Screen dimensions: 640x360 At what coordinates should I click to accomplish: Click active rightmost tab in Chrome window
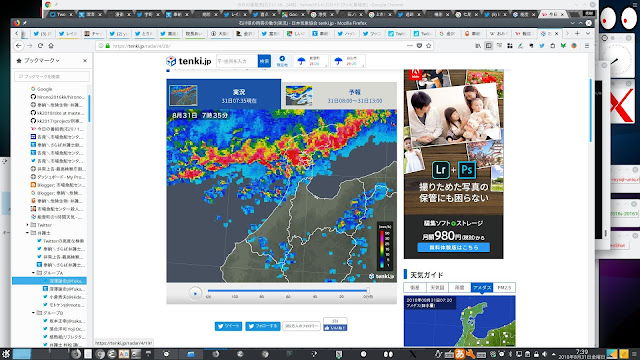(553, 14)
